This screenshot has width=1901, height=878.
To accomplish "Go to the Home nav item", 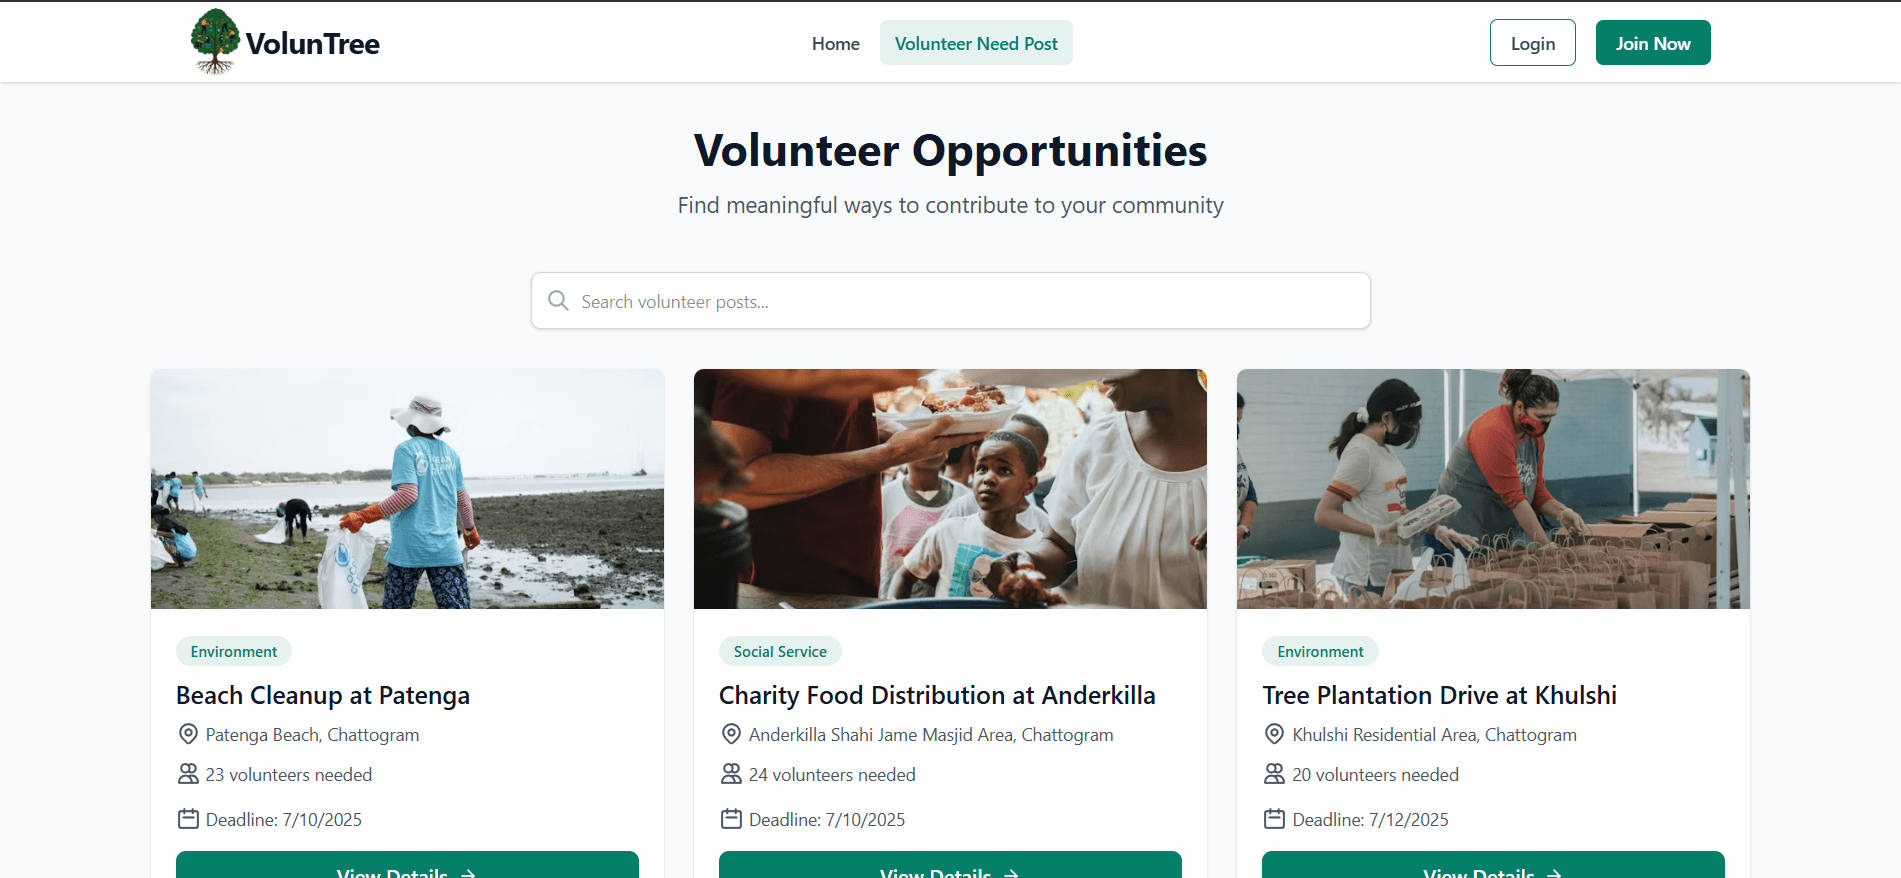I will [835, 43].
